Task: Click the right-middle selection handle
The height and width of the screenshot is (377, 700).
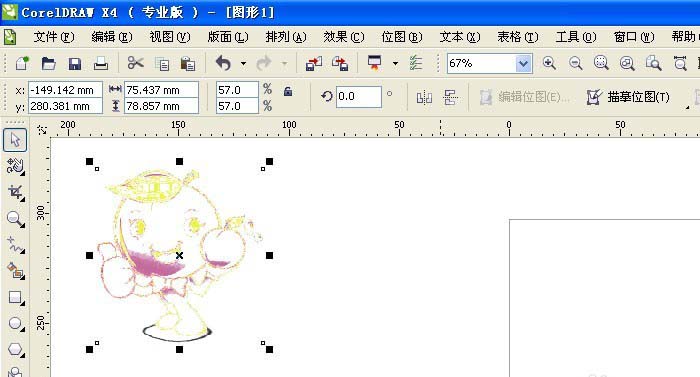Action: 269,256
